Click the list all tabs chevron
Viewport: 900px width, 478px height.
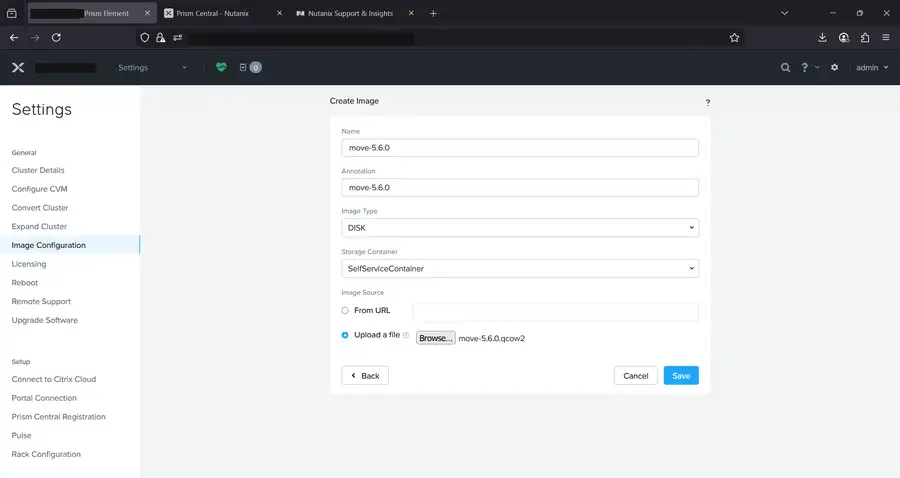click(x=785, y=13)
